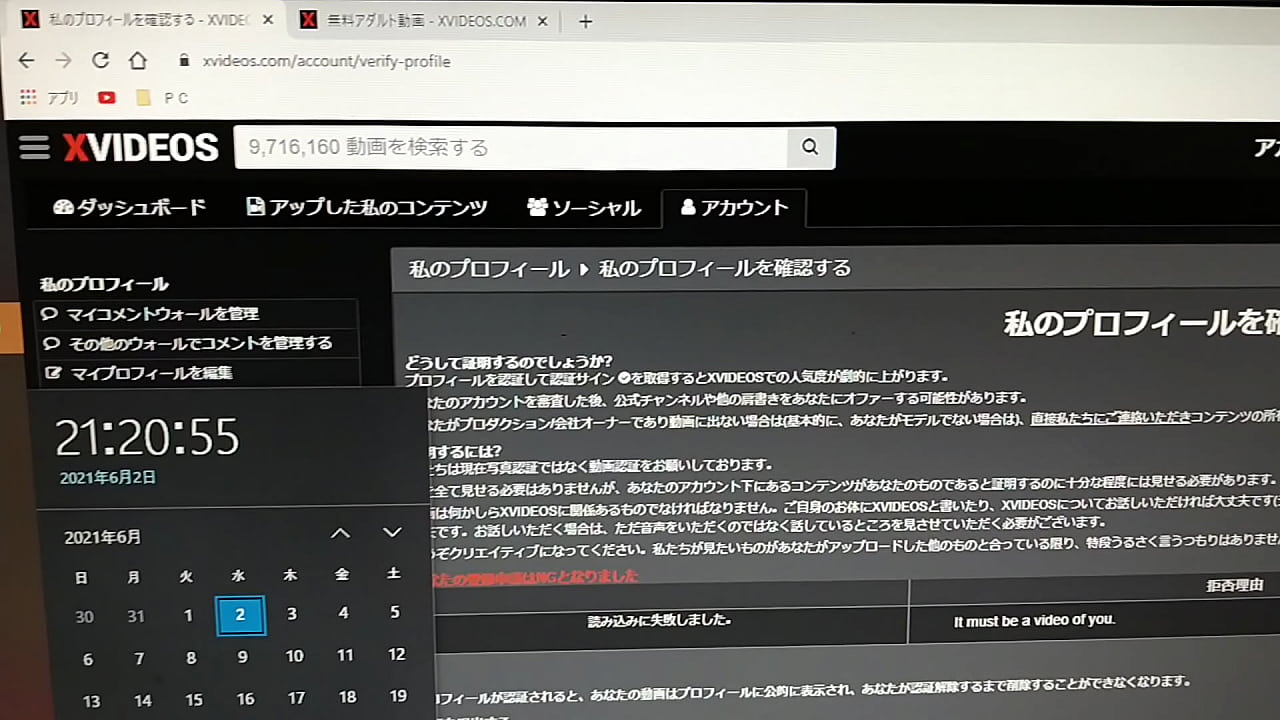This screenshot has width=1280, height=720.
Task: Click the XVIDEOS logo
Action: point(141,148)
